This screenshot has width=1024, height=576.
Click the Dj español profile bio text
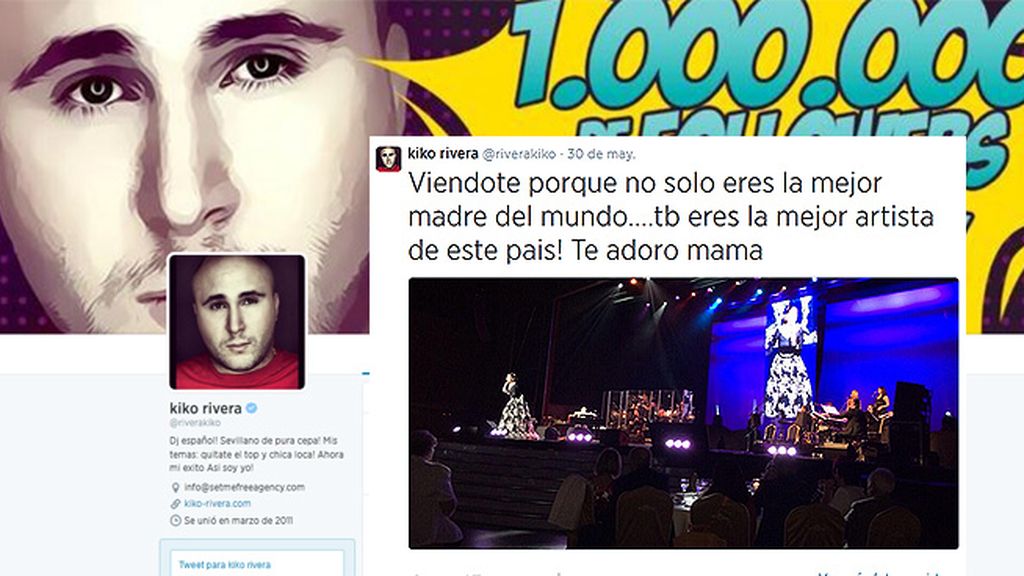tap(256, 454)
